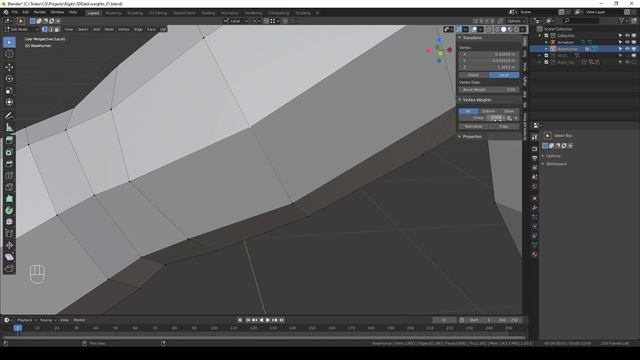Open the Modifier properties tab (wrench icon)
Screen dimensions: 640x360
coord(534,208)
